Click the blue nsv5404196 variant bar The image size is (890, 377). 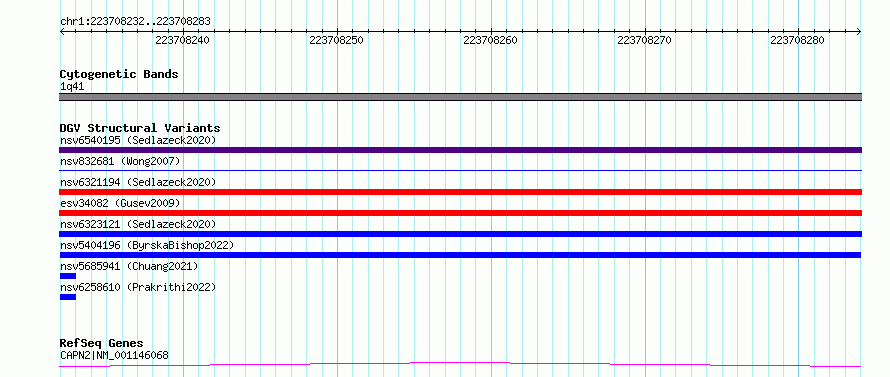[x=460, y=255]
